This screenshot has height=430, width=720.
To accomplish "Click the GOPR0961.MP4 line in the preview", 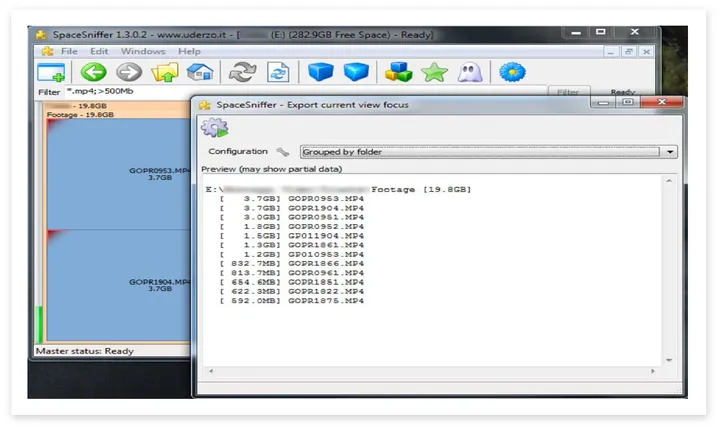I will click(x=292, y=272).
